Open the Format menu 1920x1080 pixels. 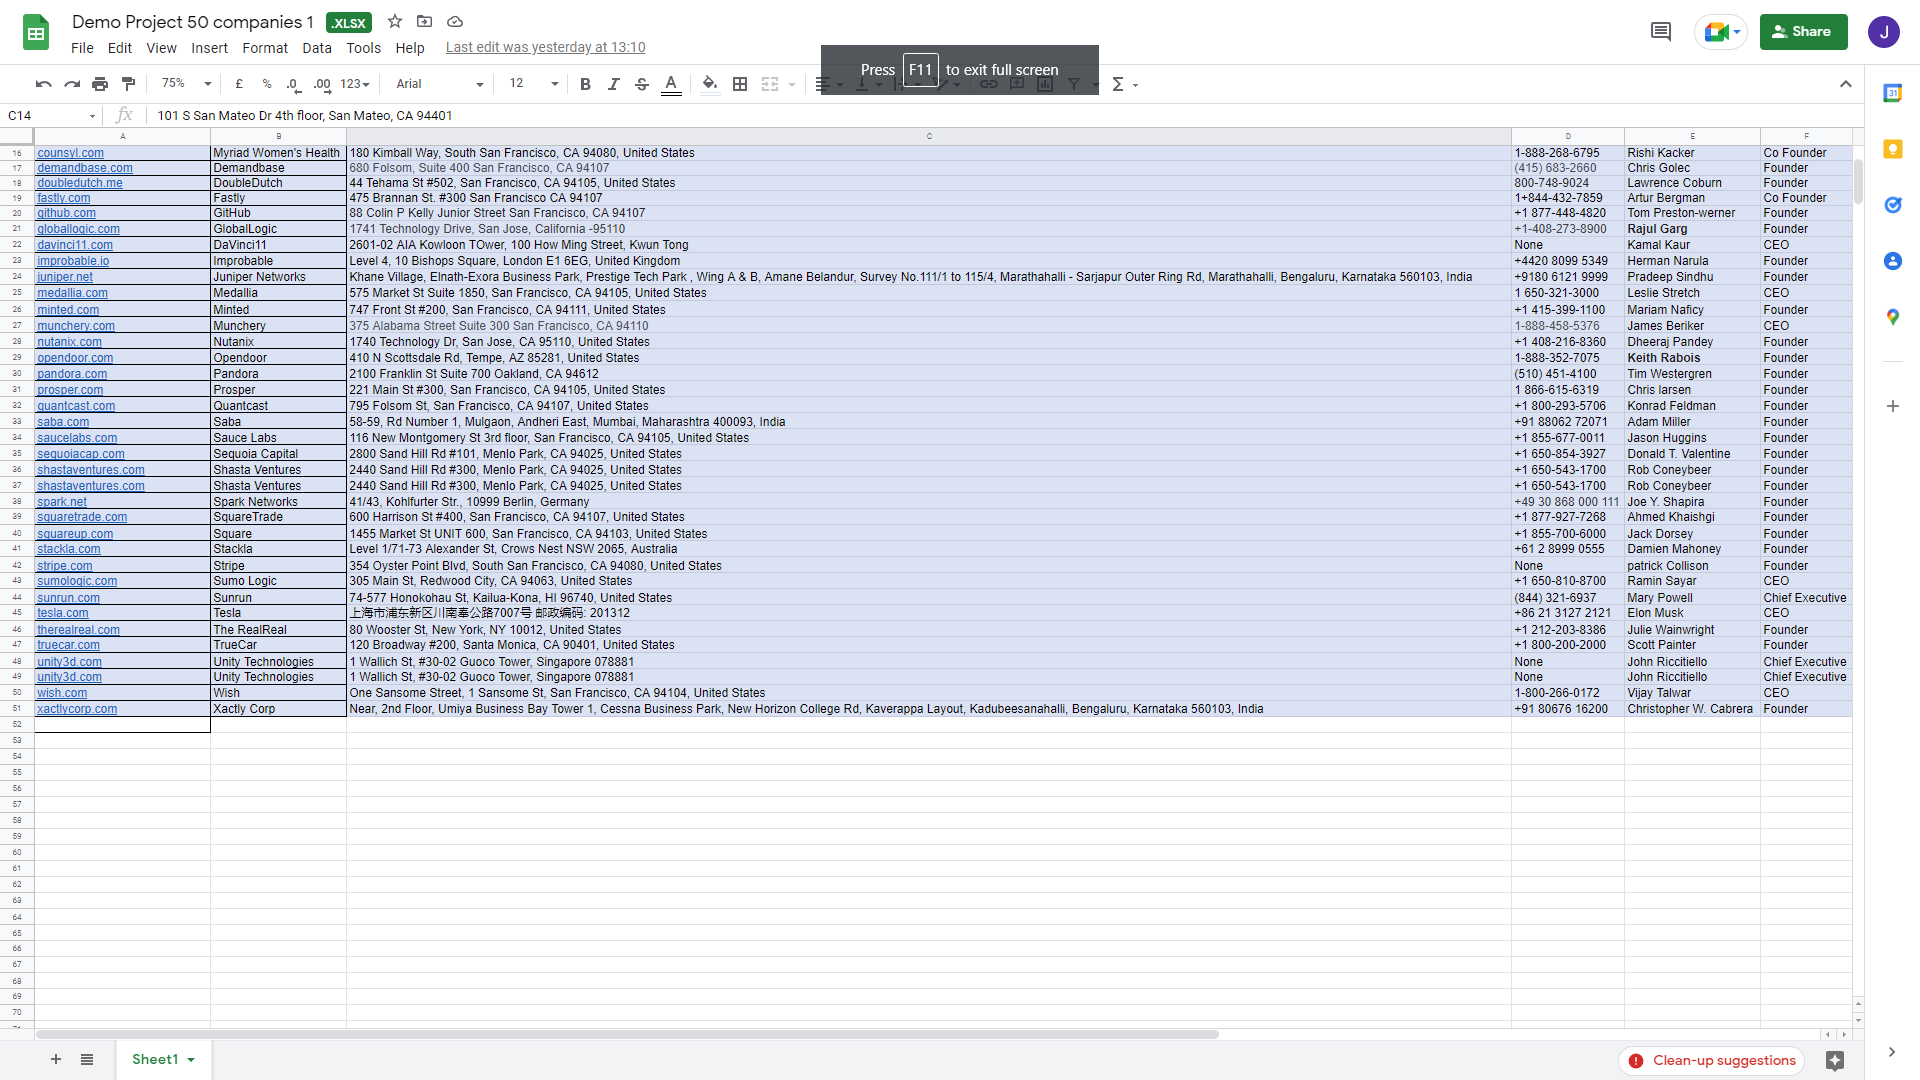[x=264, y=48]
